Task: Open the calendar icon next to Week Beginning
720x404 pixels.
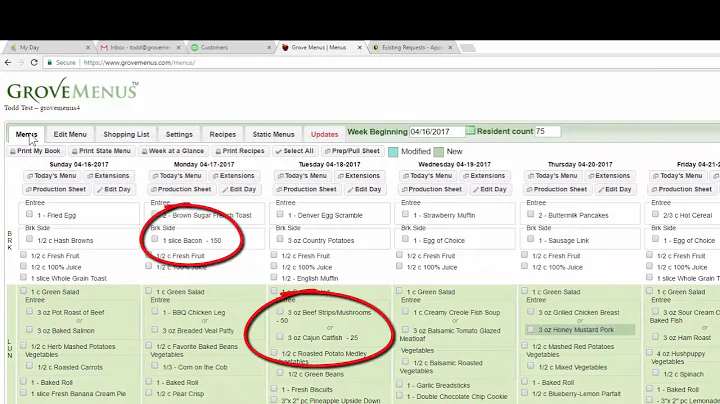Action: 470,131
